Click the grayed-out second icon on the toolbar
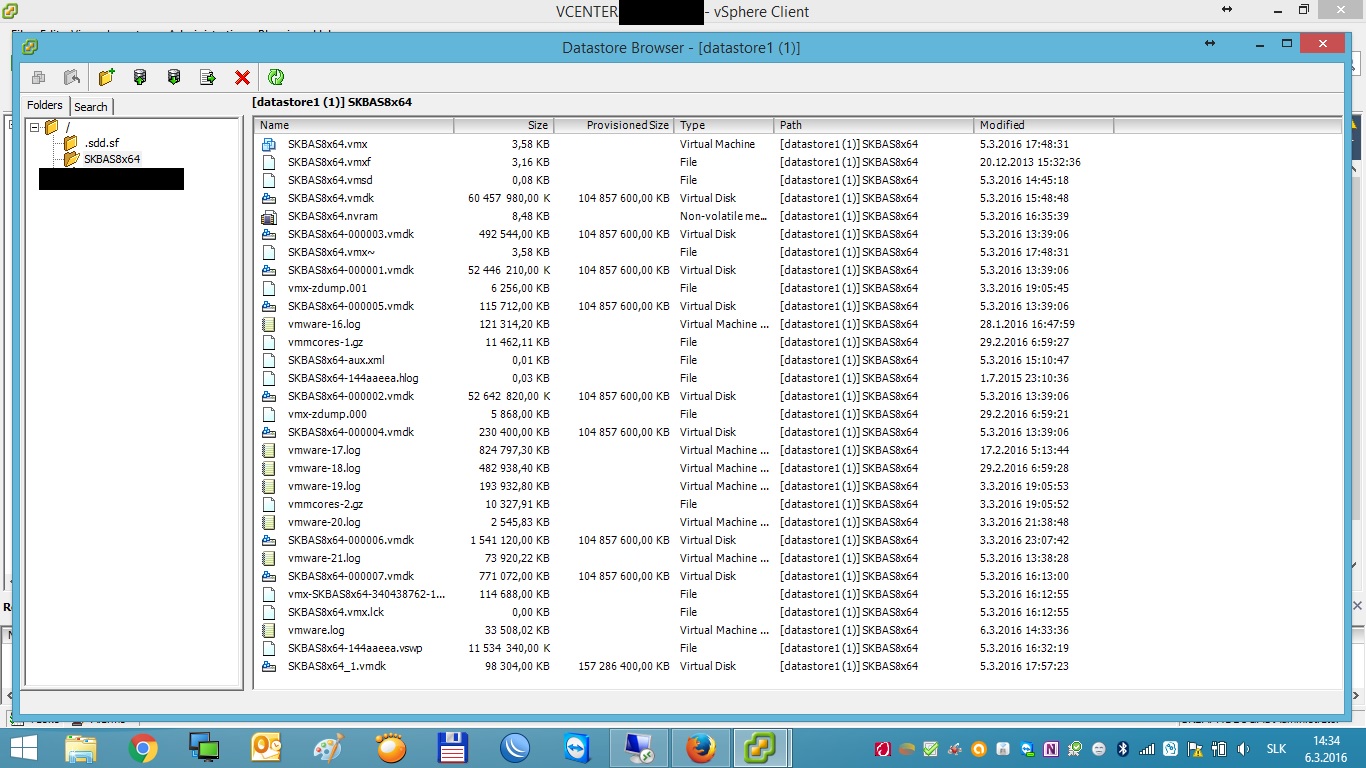 pyautogui.click(x=72, y=77)
